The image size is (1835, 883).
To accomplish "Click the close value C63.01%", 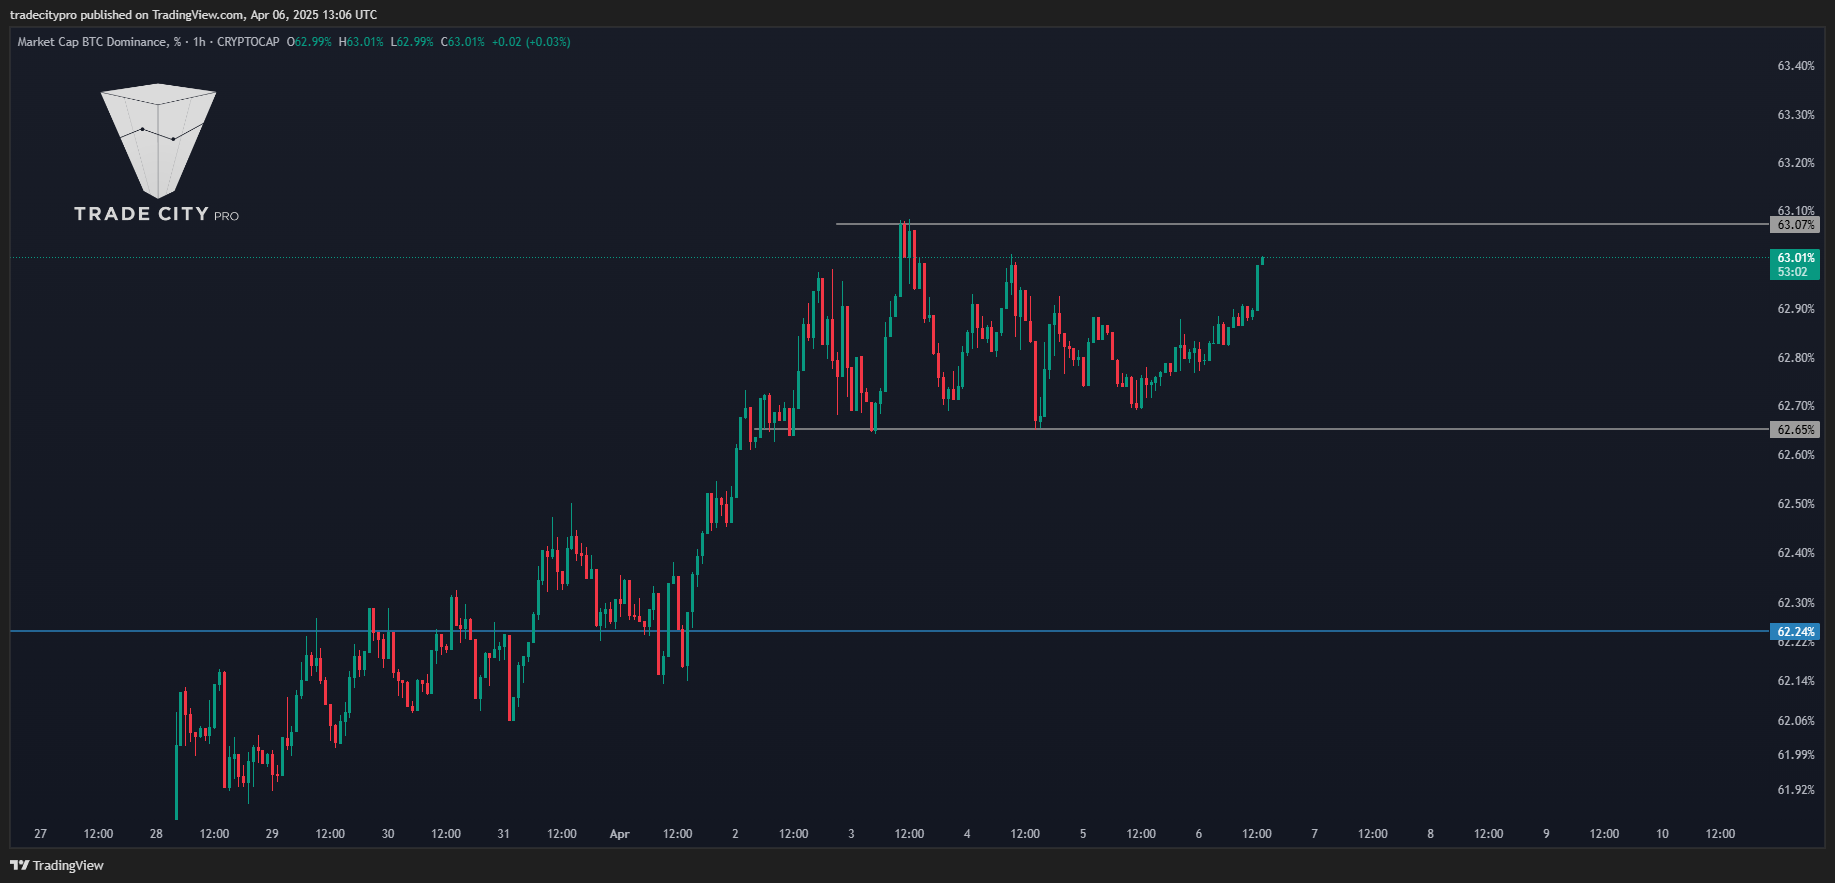I will tap(463, 42).
